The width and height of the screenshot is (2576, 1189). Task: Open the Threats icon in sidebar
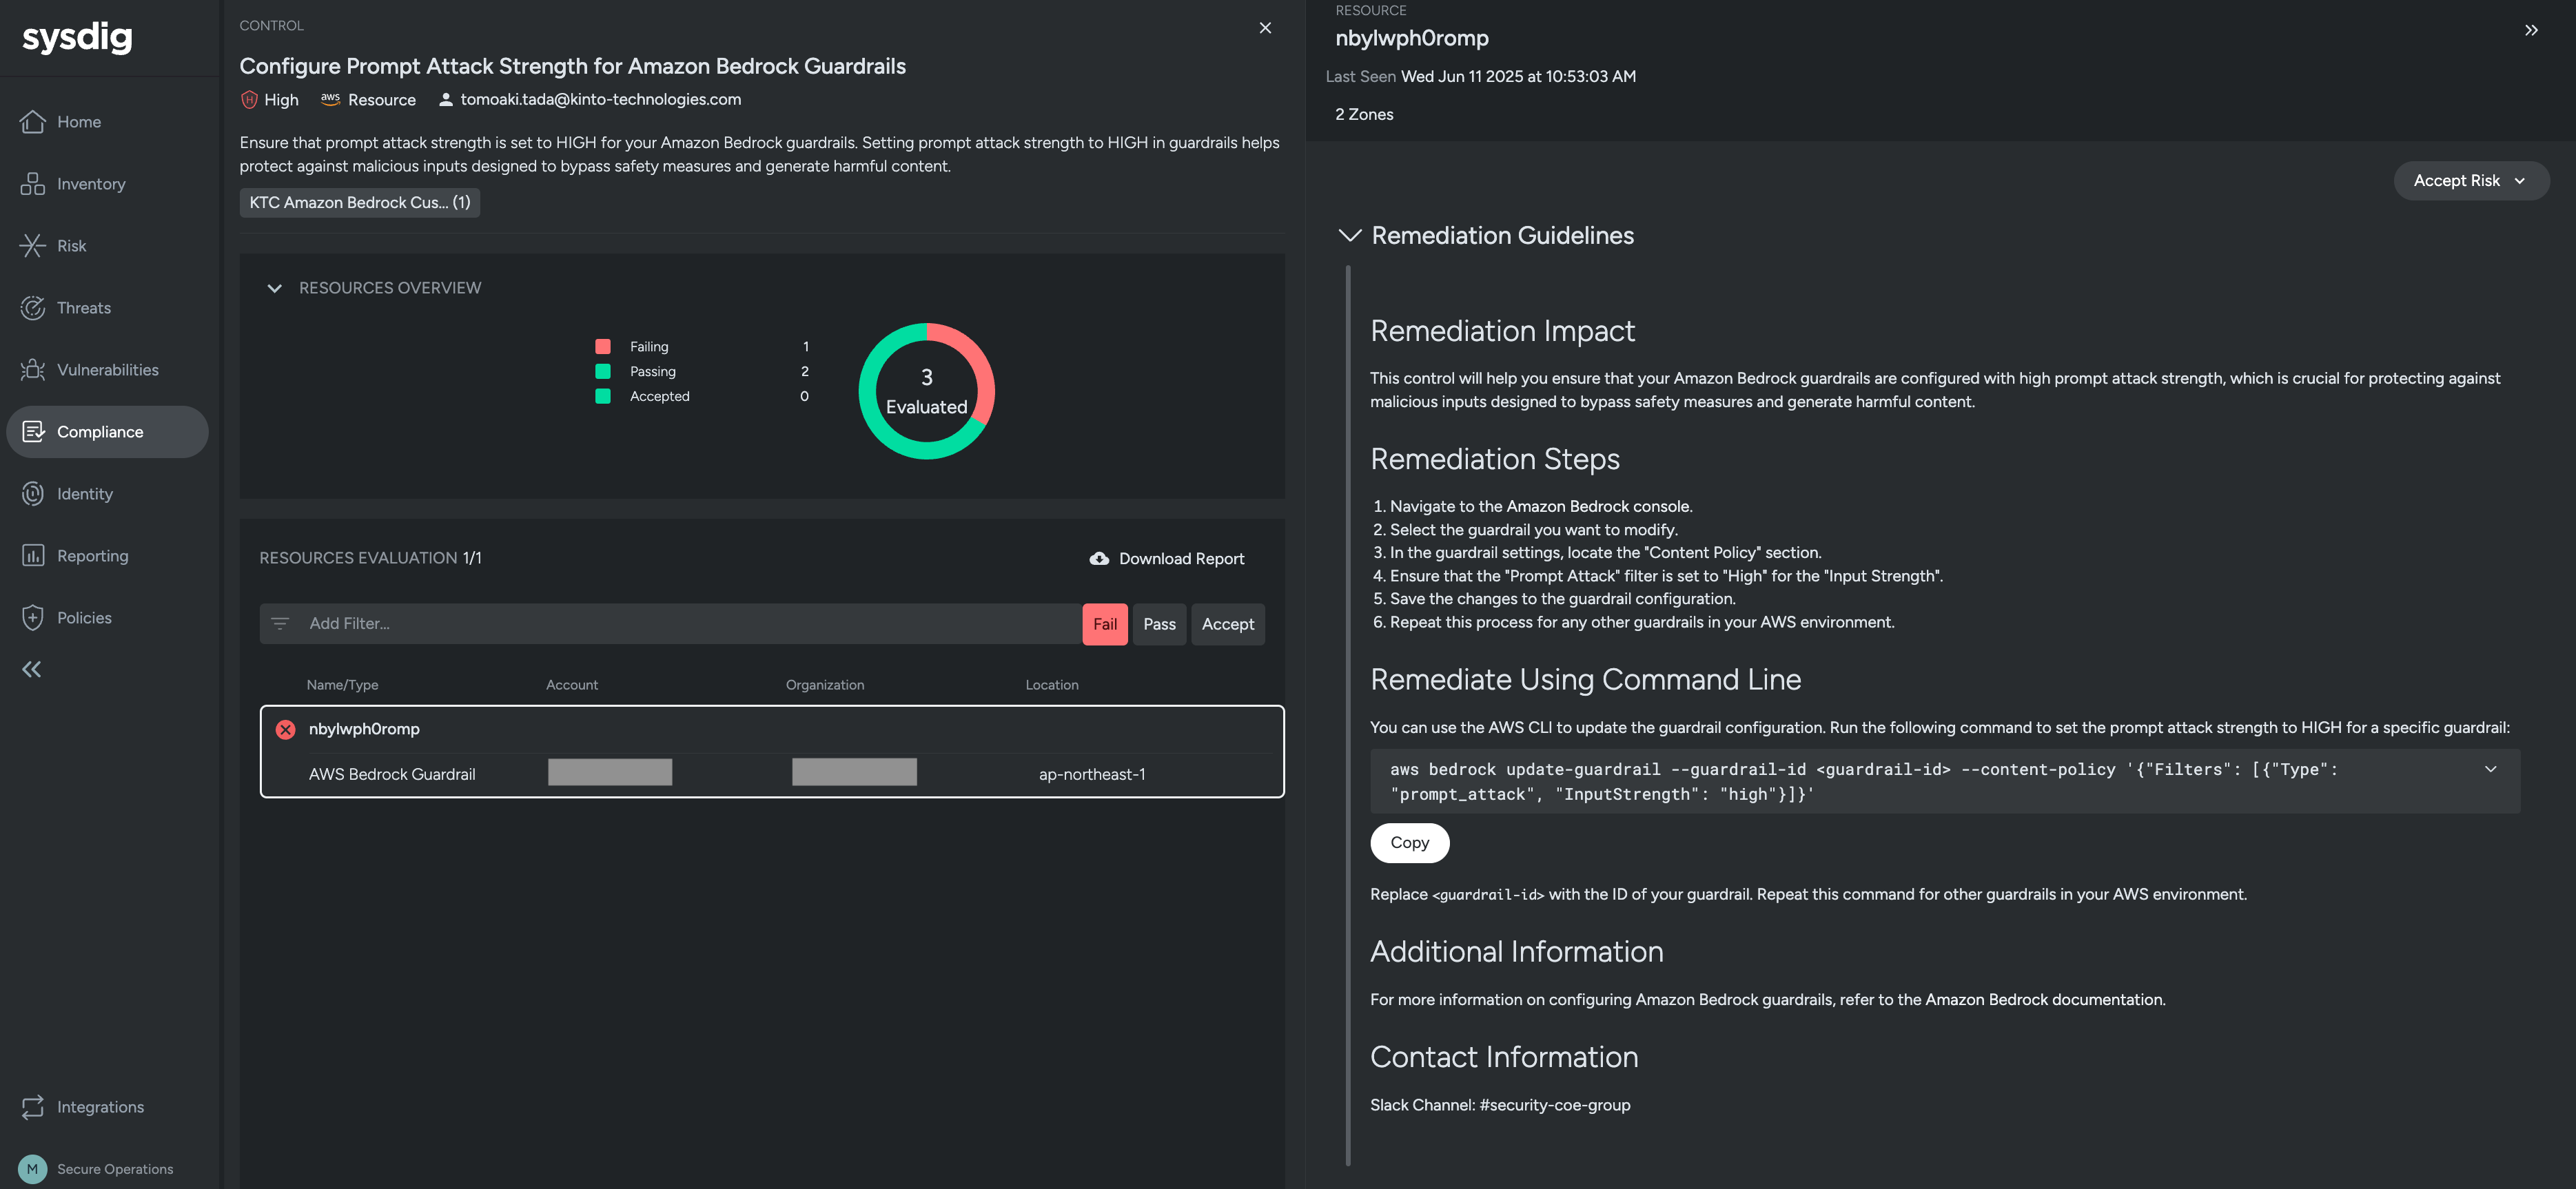33,308
